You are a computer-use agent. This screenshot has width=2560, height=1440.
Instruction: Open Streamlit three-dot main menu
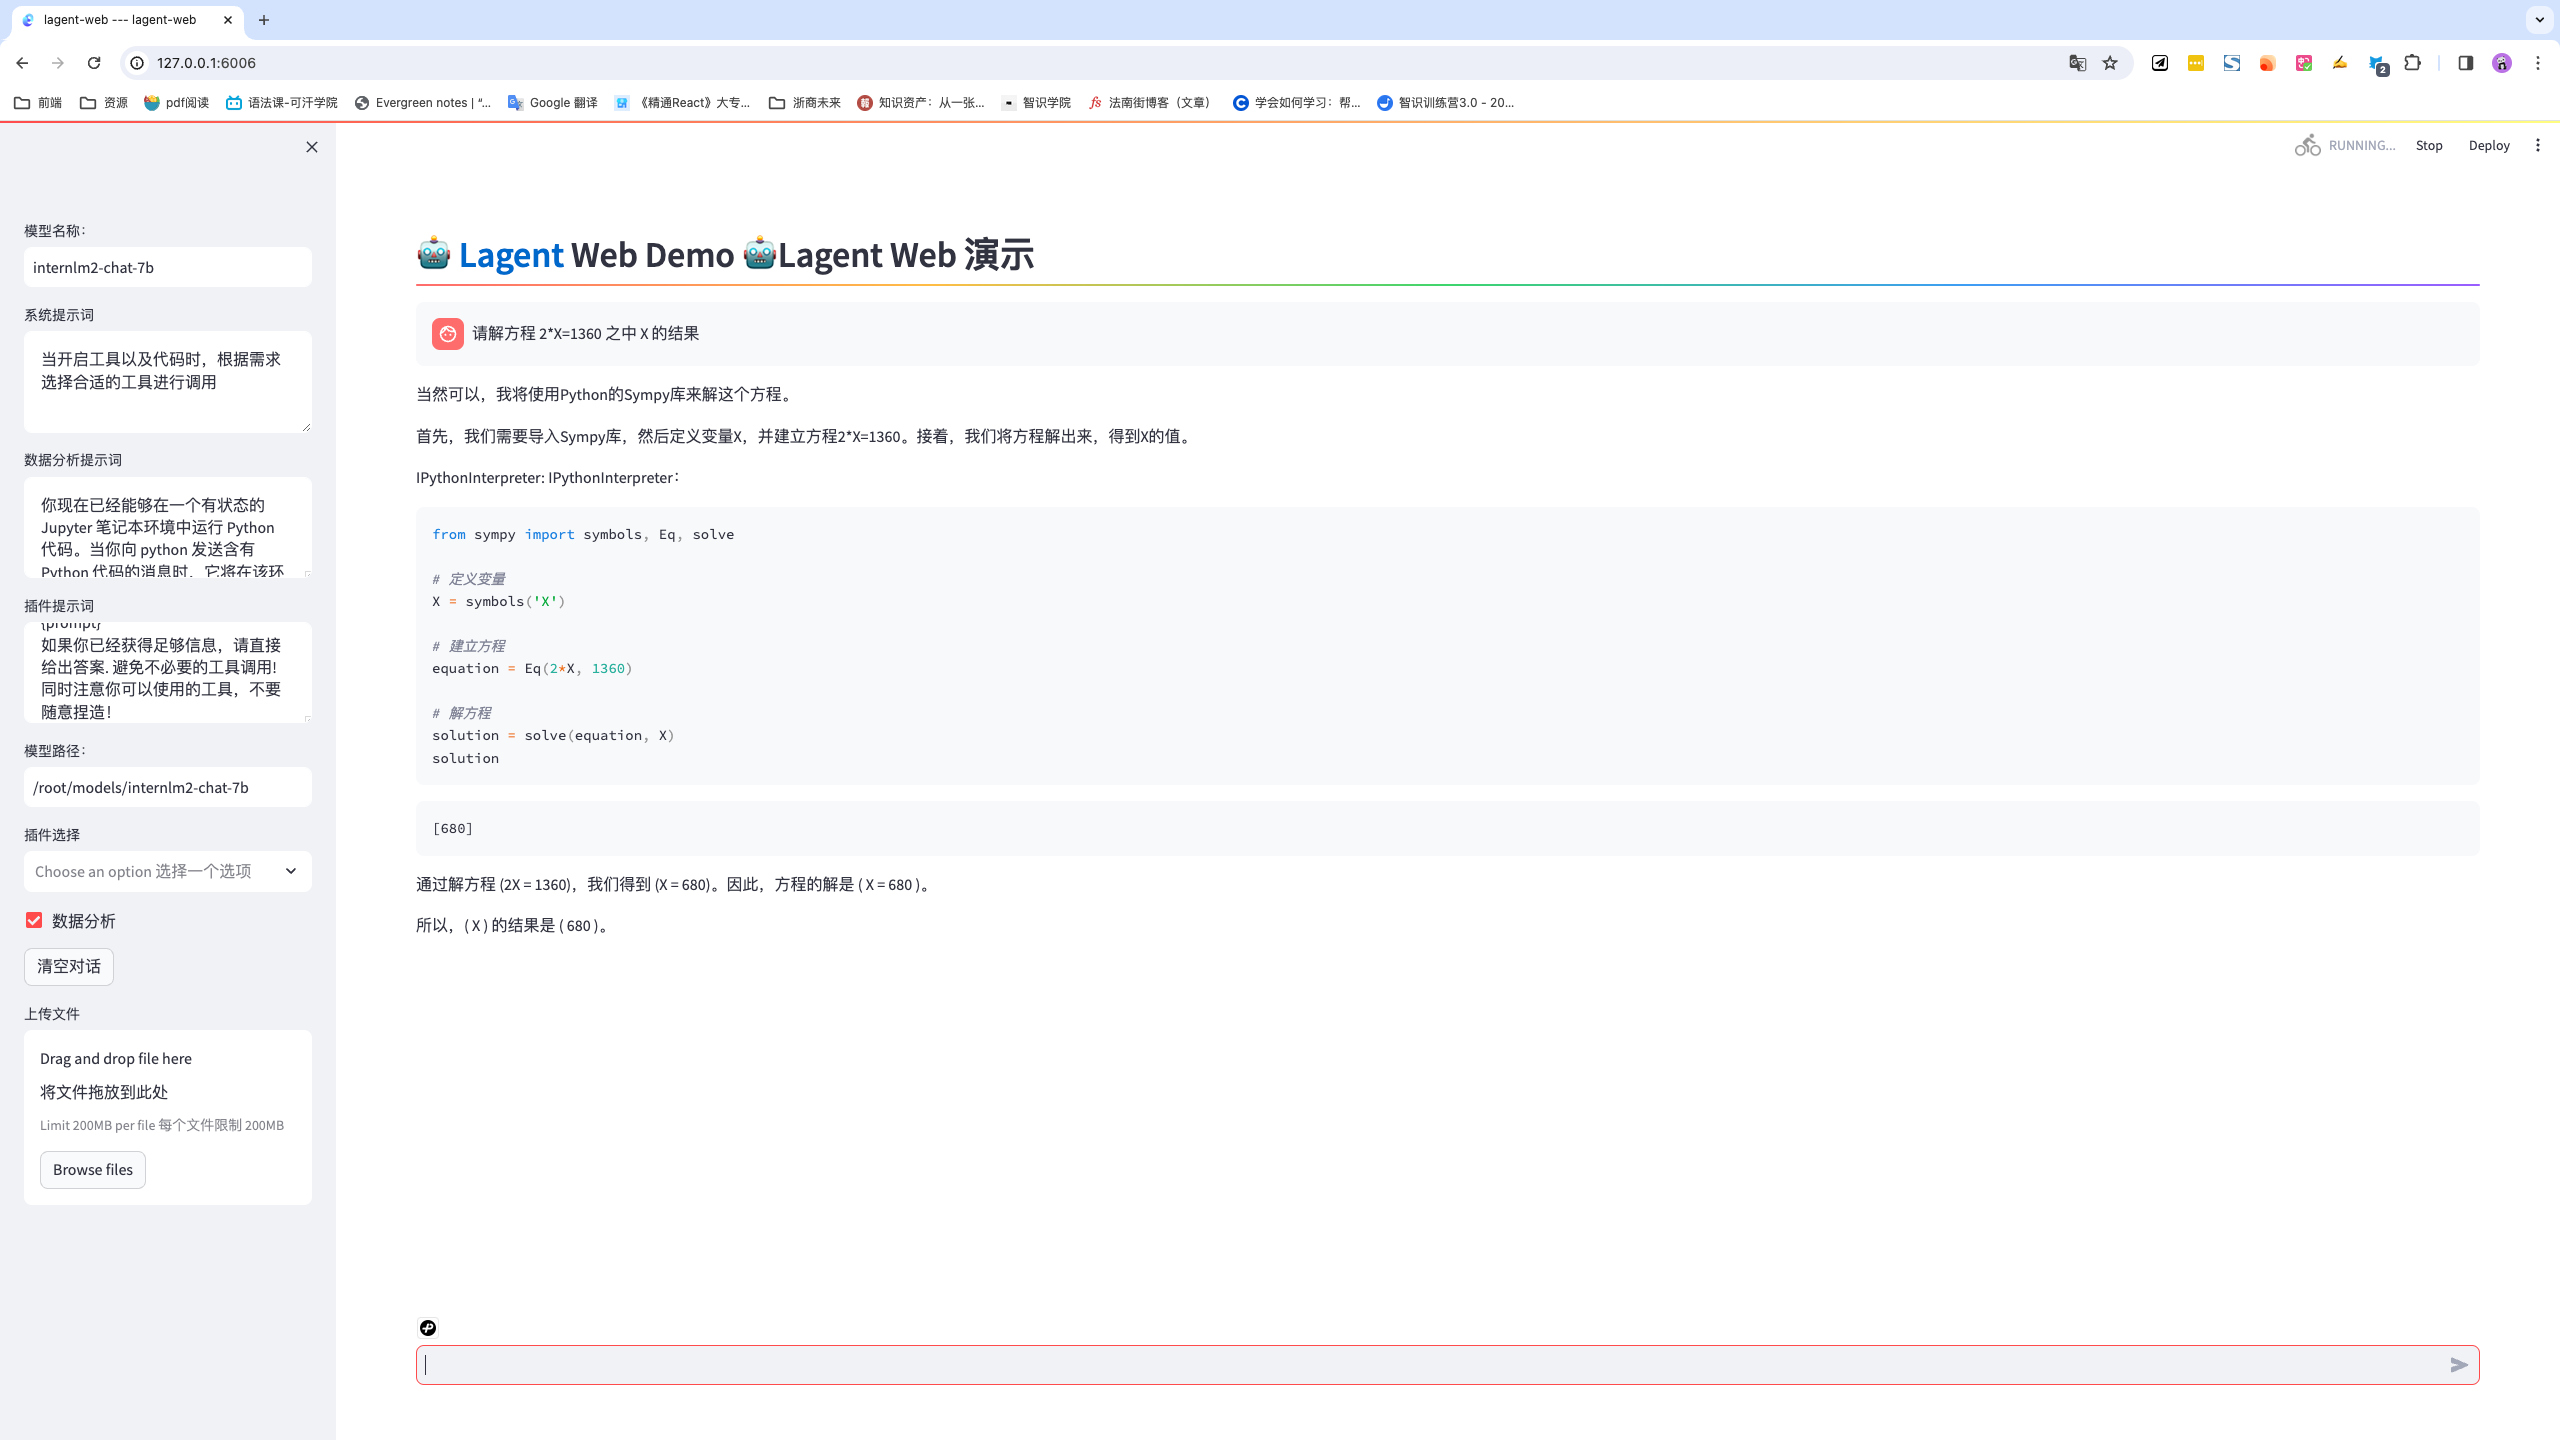2537,146
